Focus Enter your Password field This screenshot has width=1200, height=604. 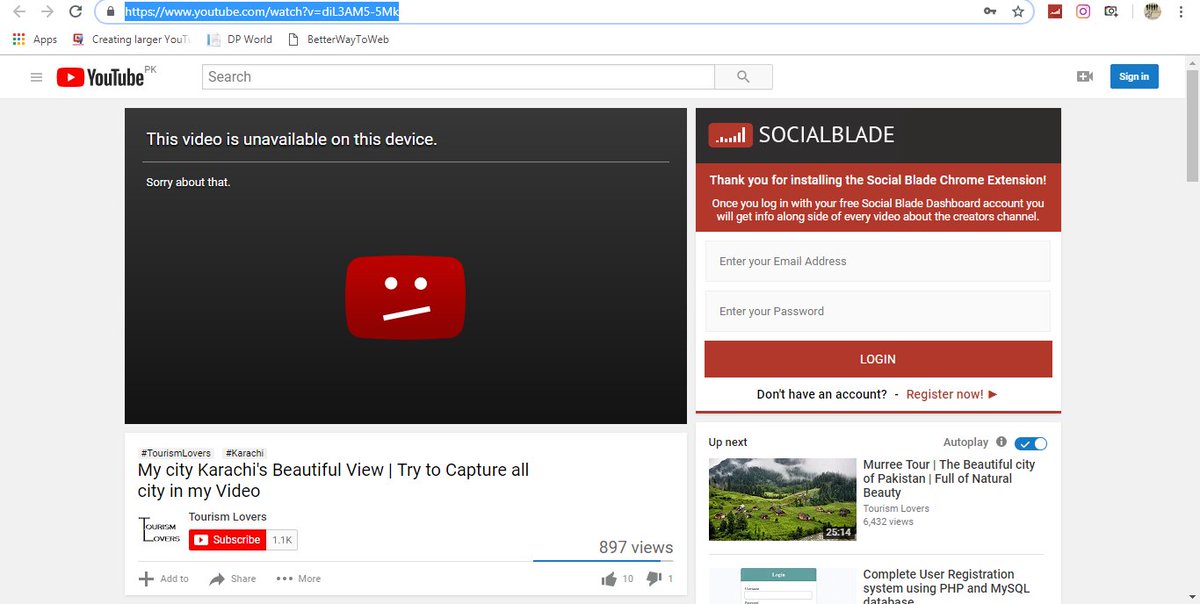click(x=878, y=311)
